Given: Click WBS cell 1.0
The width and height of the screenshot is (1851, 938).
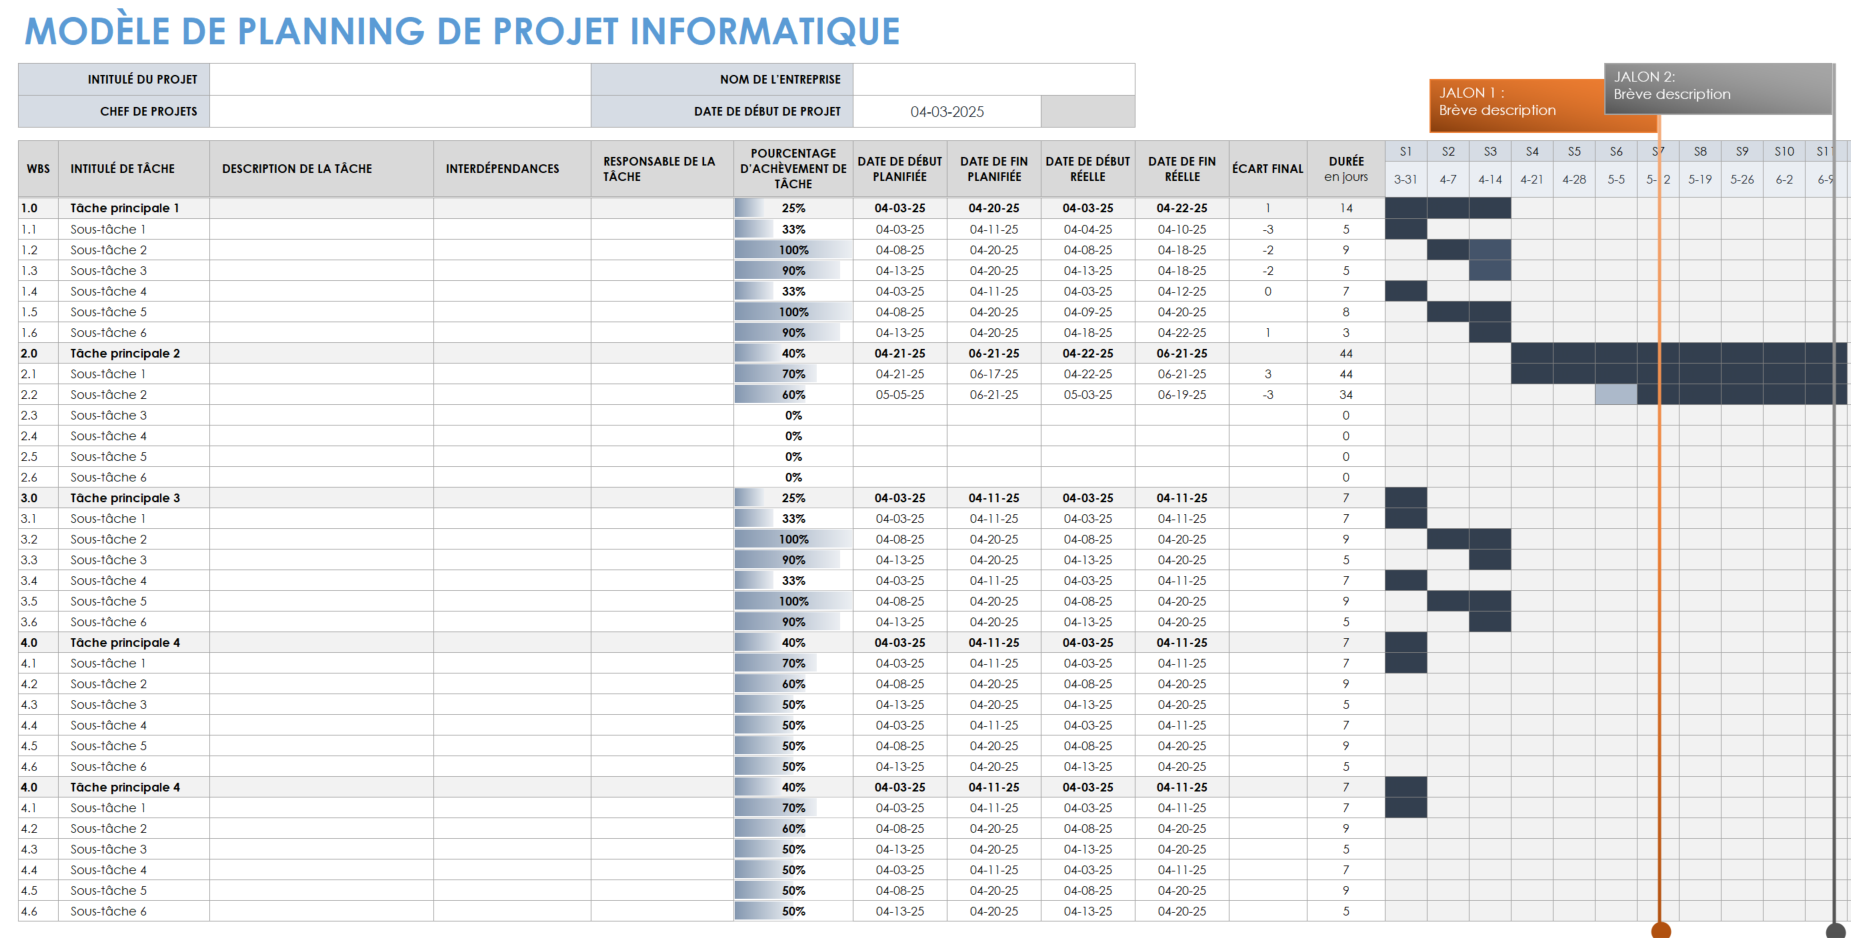Looking at the screenshot, I should (39, 208).
